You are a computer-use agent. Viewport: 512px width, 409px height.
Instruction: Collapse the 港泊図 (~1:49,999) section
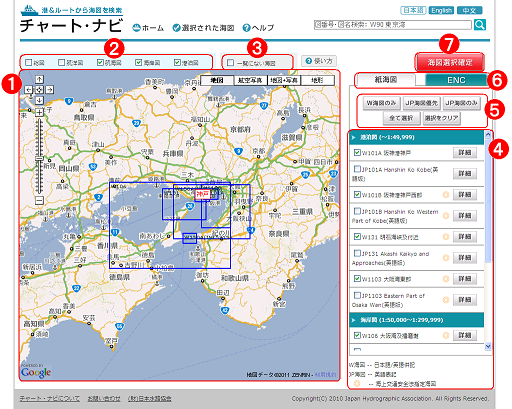pos(417,137)
